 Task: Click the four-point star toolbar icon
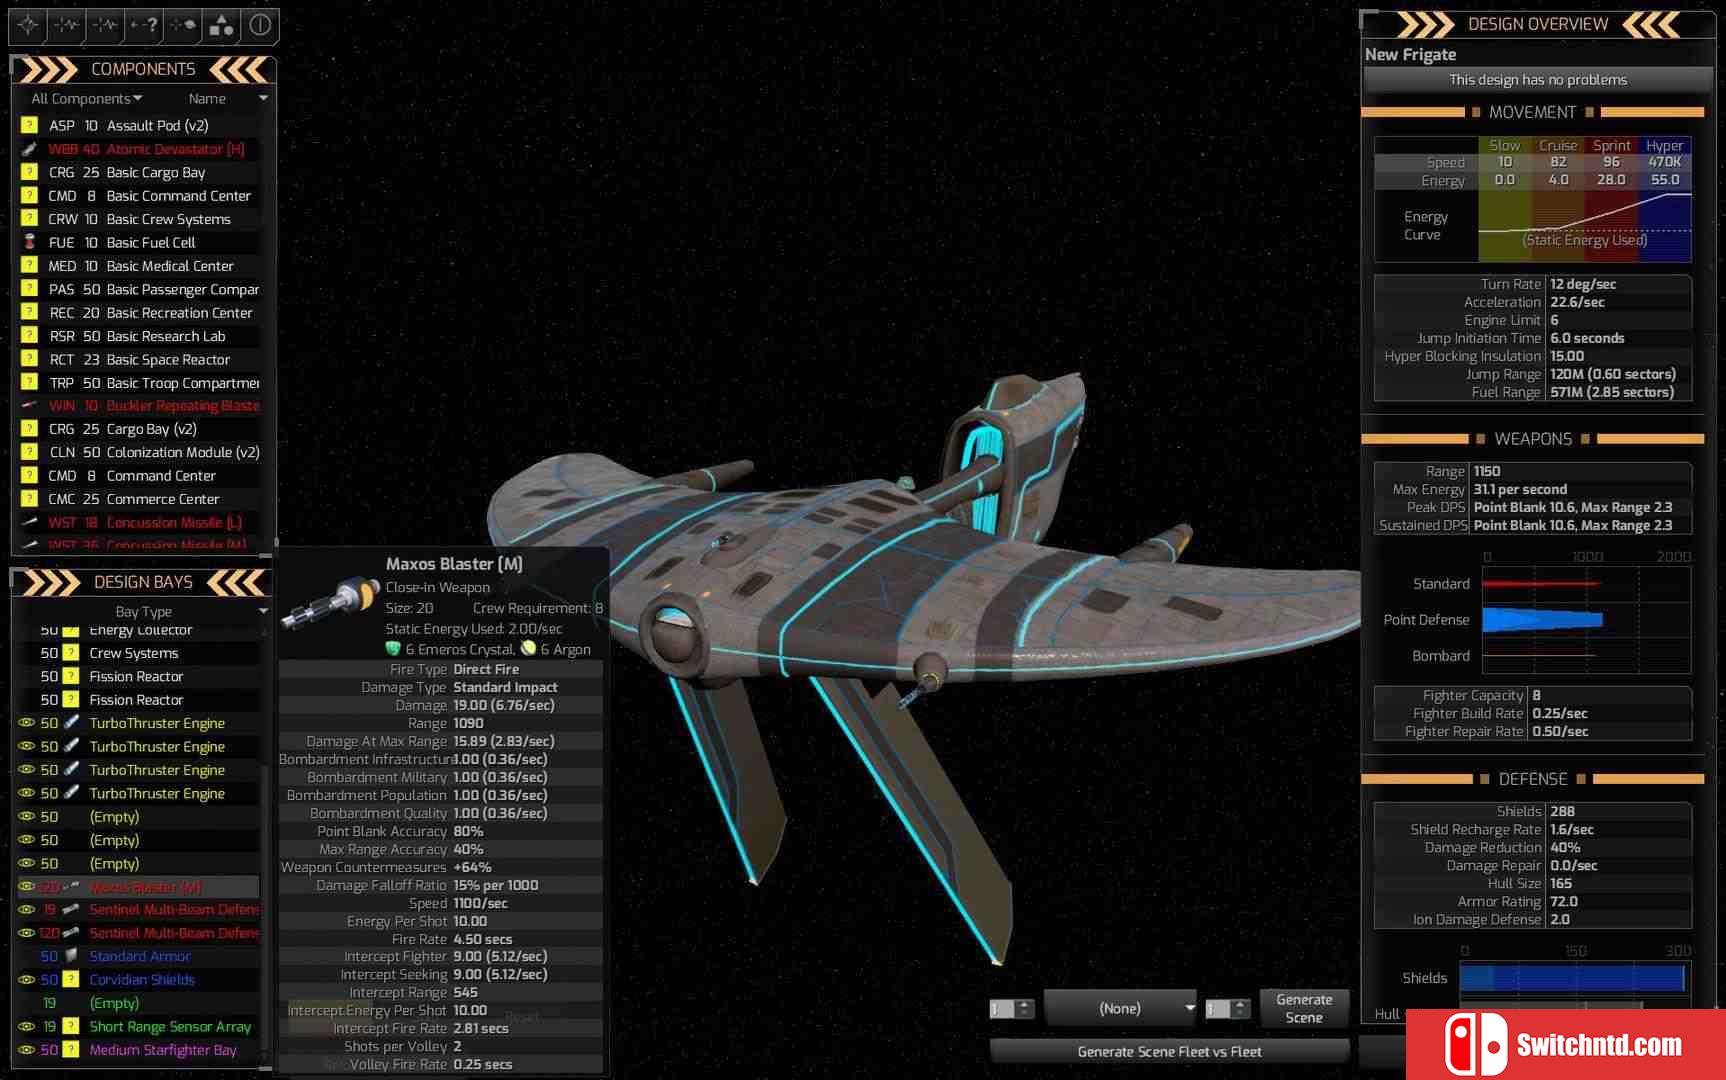(28, 25)
